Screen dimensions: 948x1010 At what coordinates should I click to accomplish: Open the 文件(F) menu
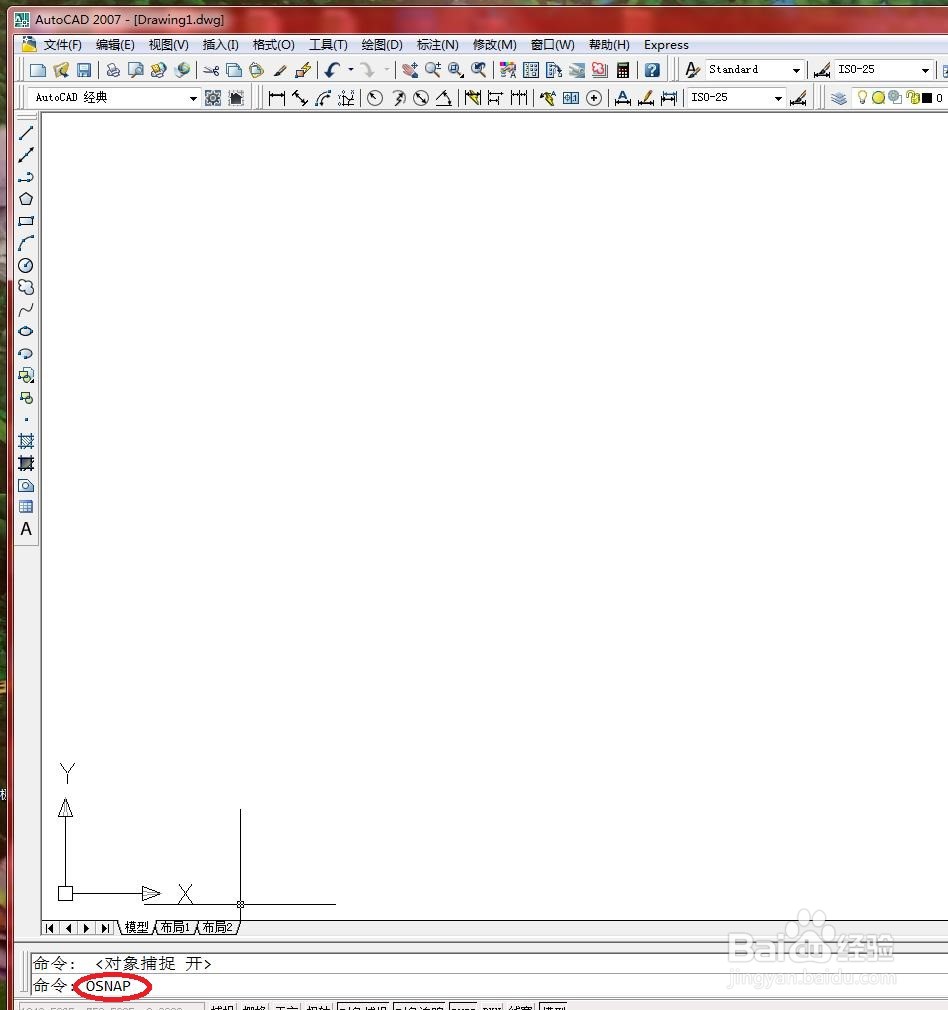[62, 44]
